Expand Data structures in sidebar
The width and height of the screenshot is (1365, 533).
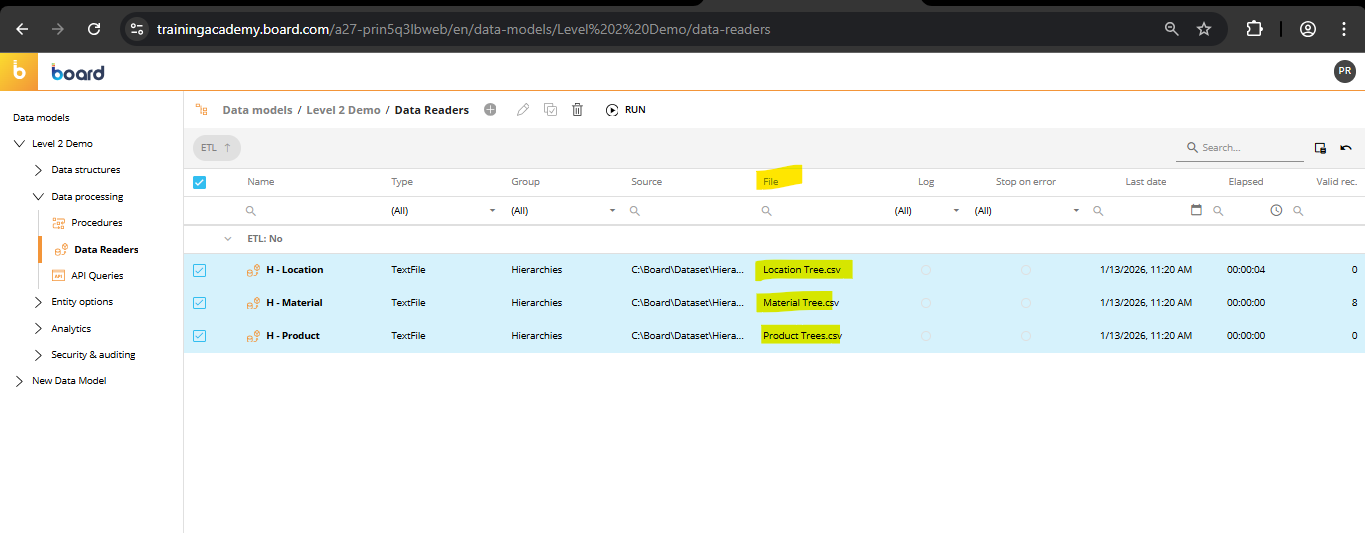point(38,170)
